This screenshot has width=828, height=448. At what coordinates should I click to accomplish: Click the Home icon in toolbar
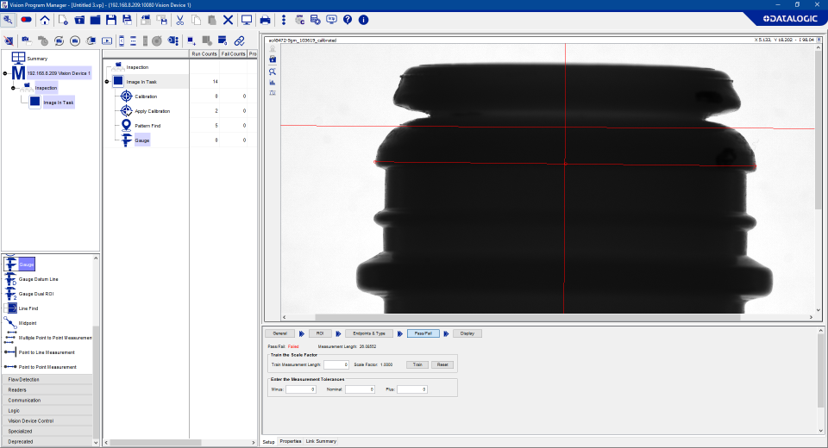pyautogui.click(x=44, y=20)
